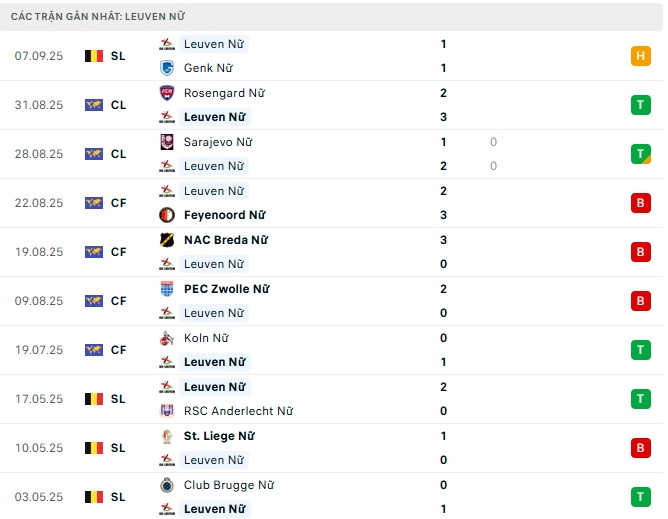Click the Genk Nữ club logo
The image size is (668, 519).
click(167, 68)
